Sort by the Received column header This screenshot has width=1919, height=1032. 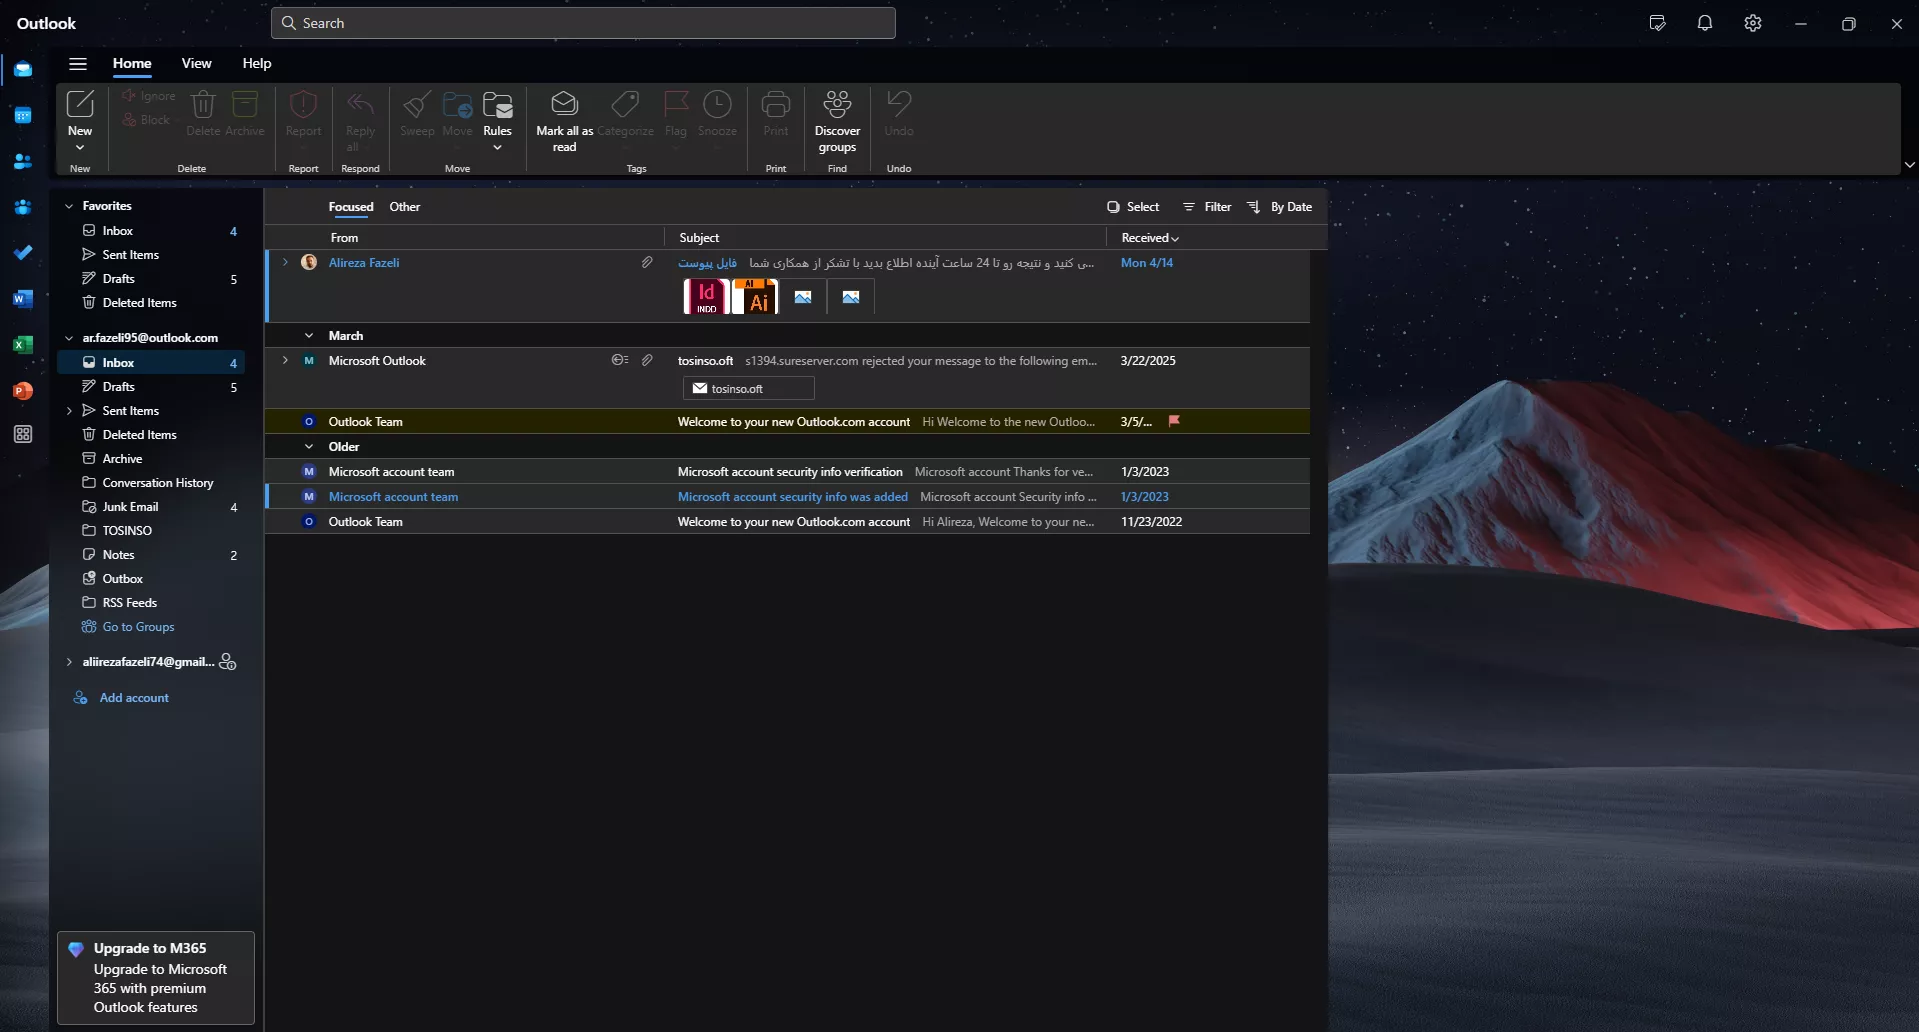click(x=1150, y=238)
